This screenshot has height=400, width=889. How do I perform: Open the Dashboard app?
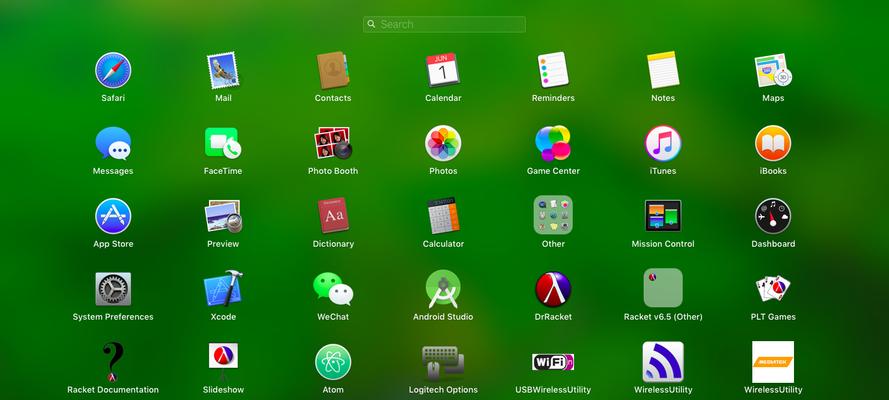point(773,216)
